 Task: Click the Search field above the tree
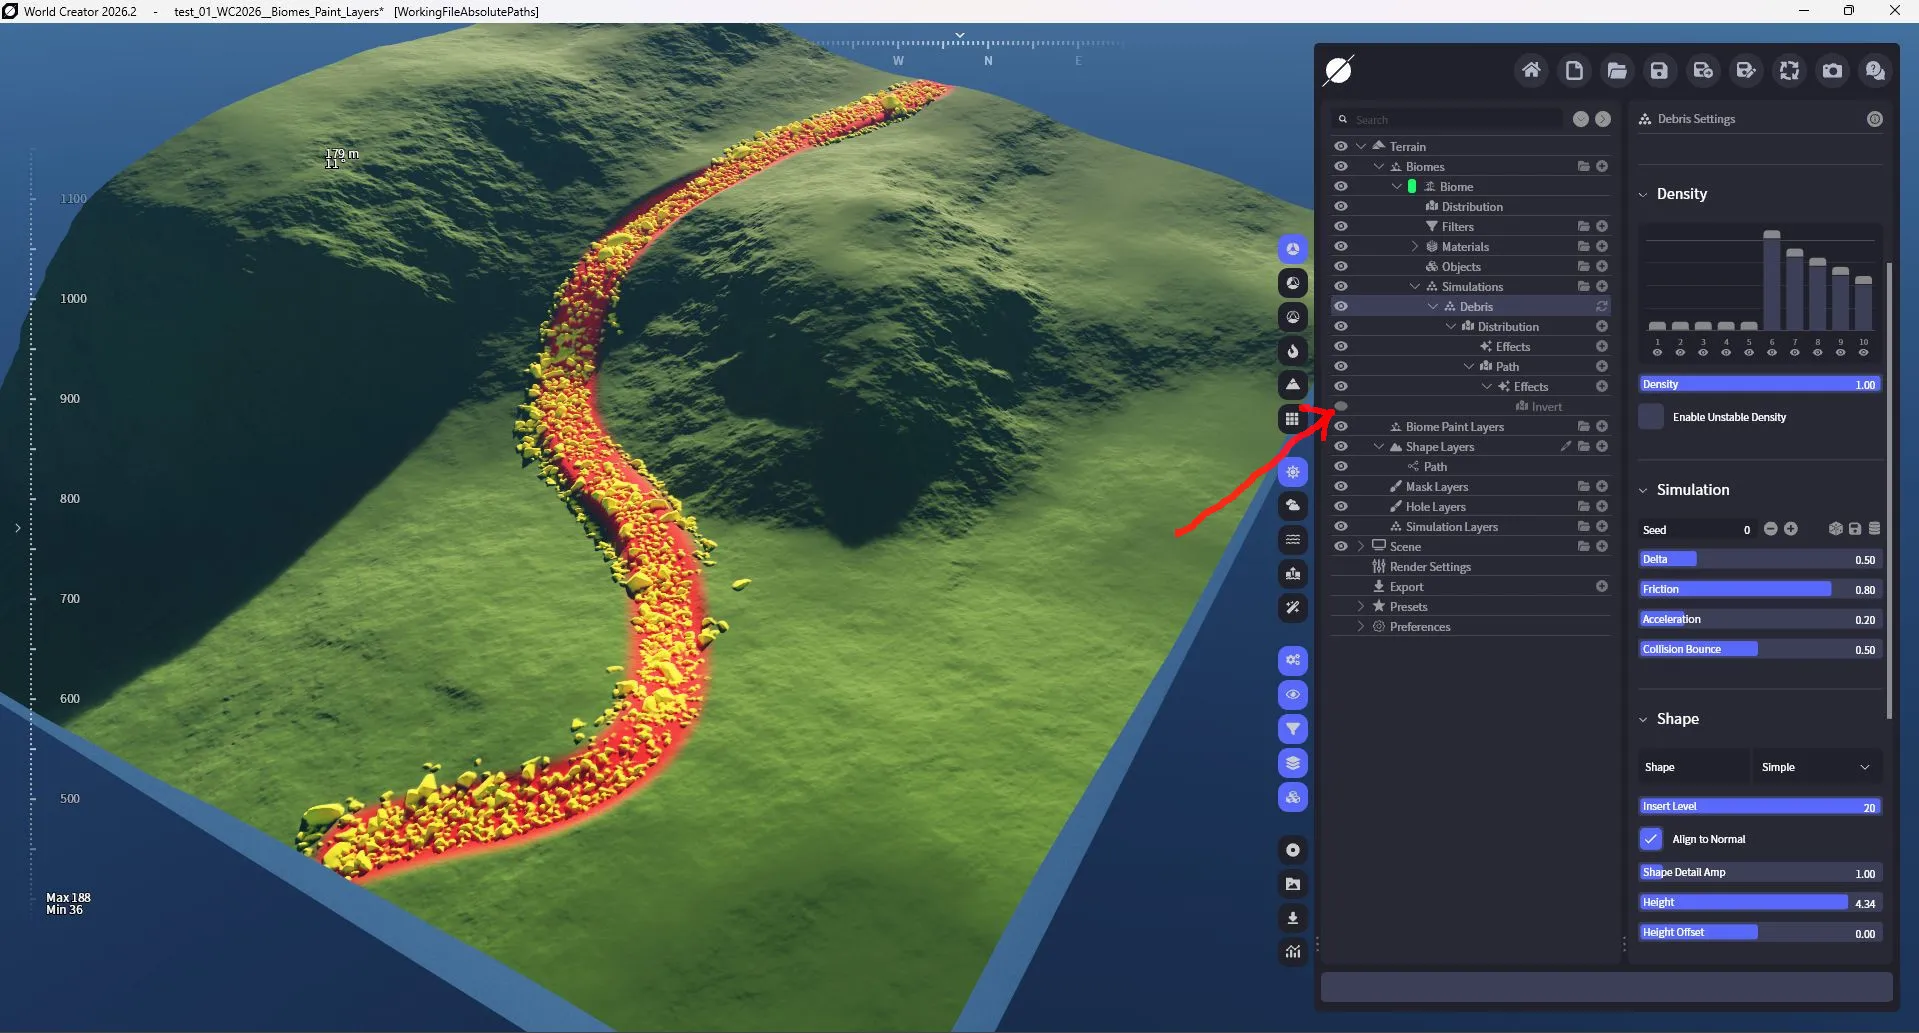(1455, 119)
